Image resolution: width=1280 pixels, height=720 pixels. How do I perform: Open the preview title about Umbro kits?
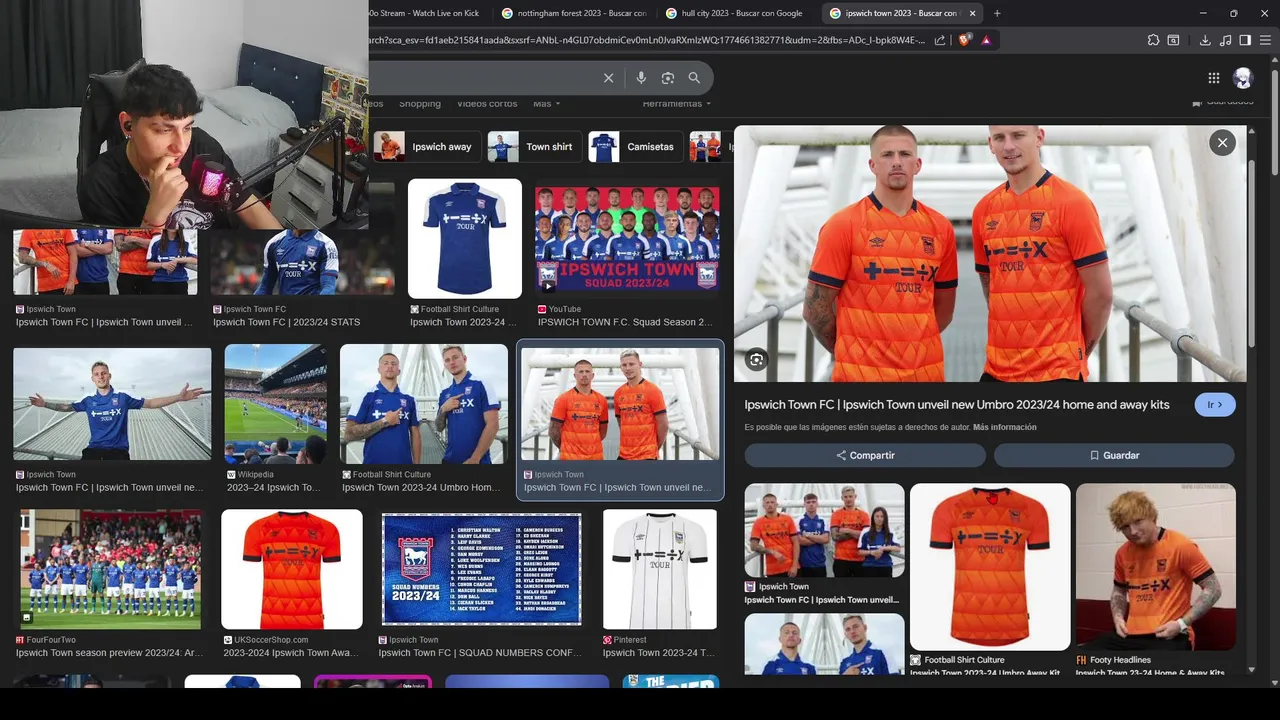pyautogui.click(x=956, y=405)
